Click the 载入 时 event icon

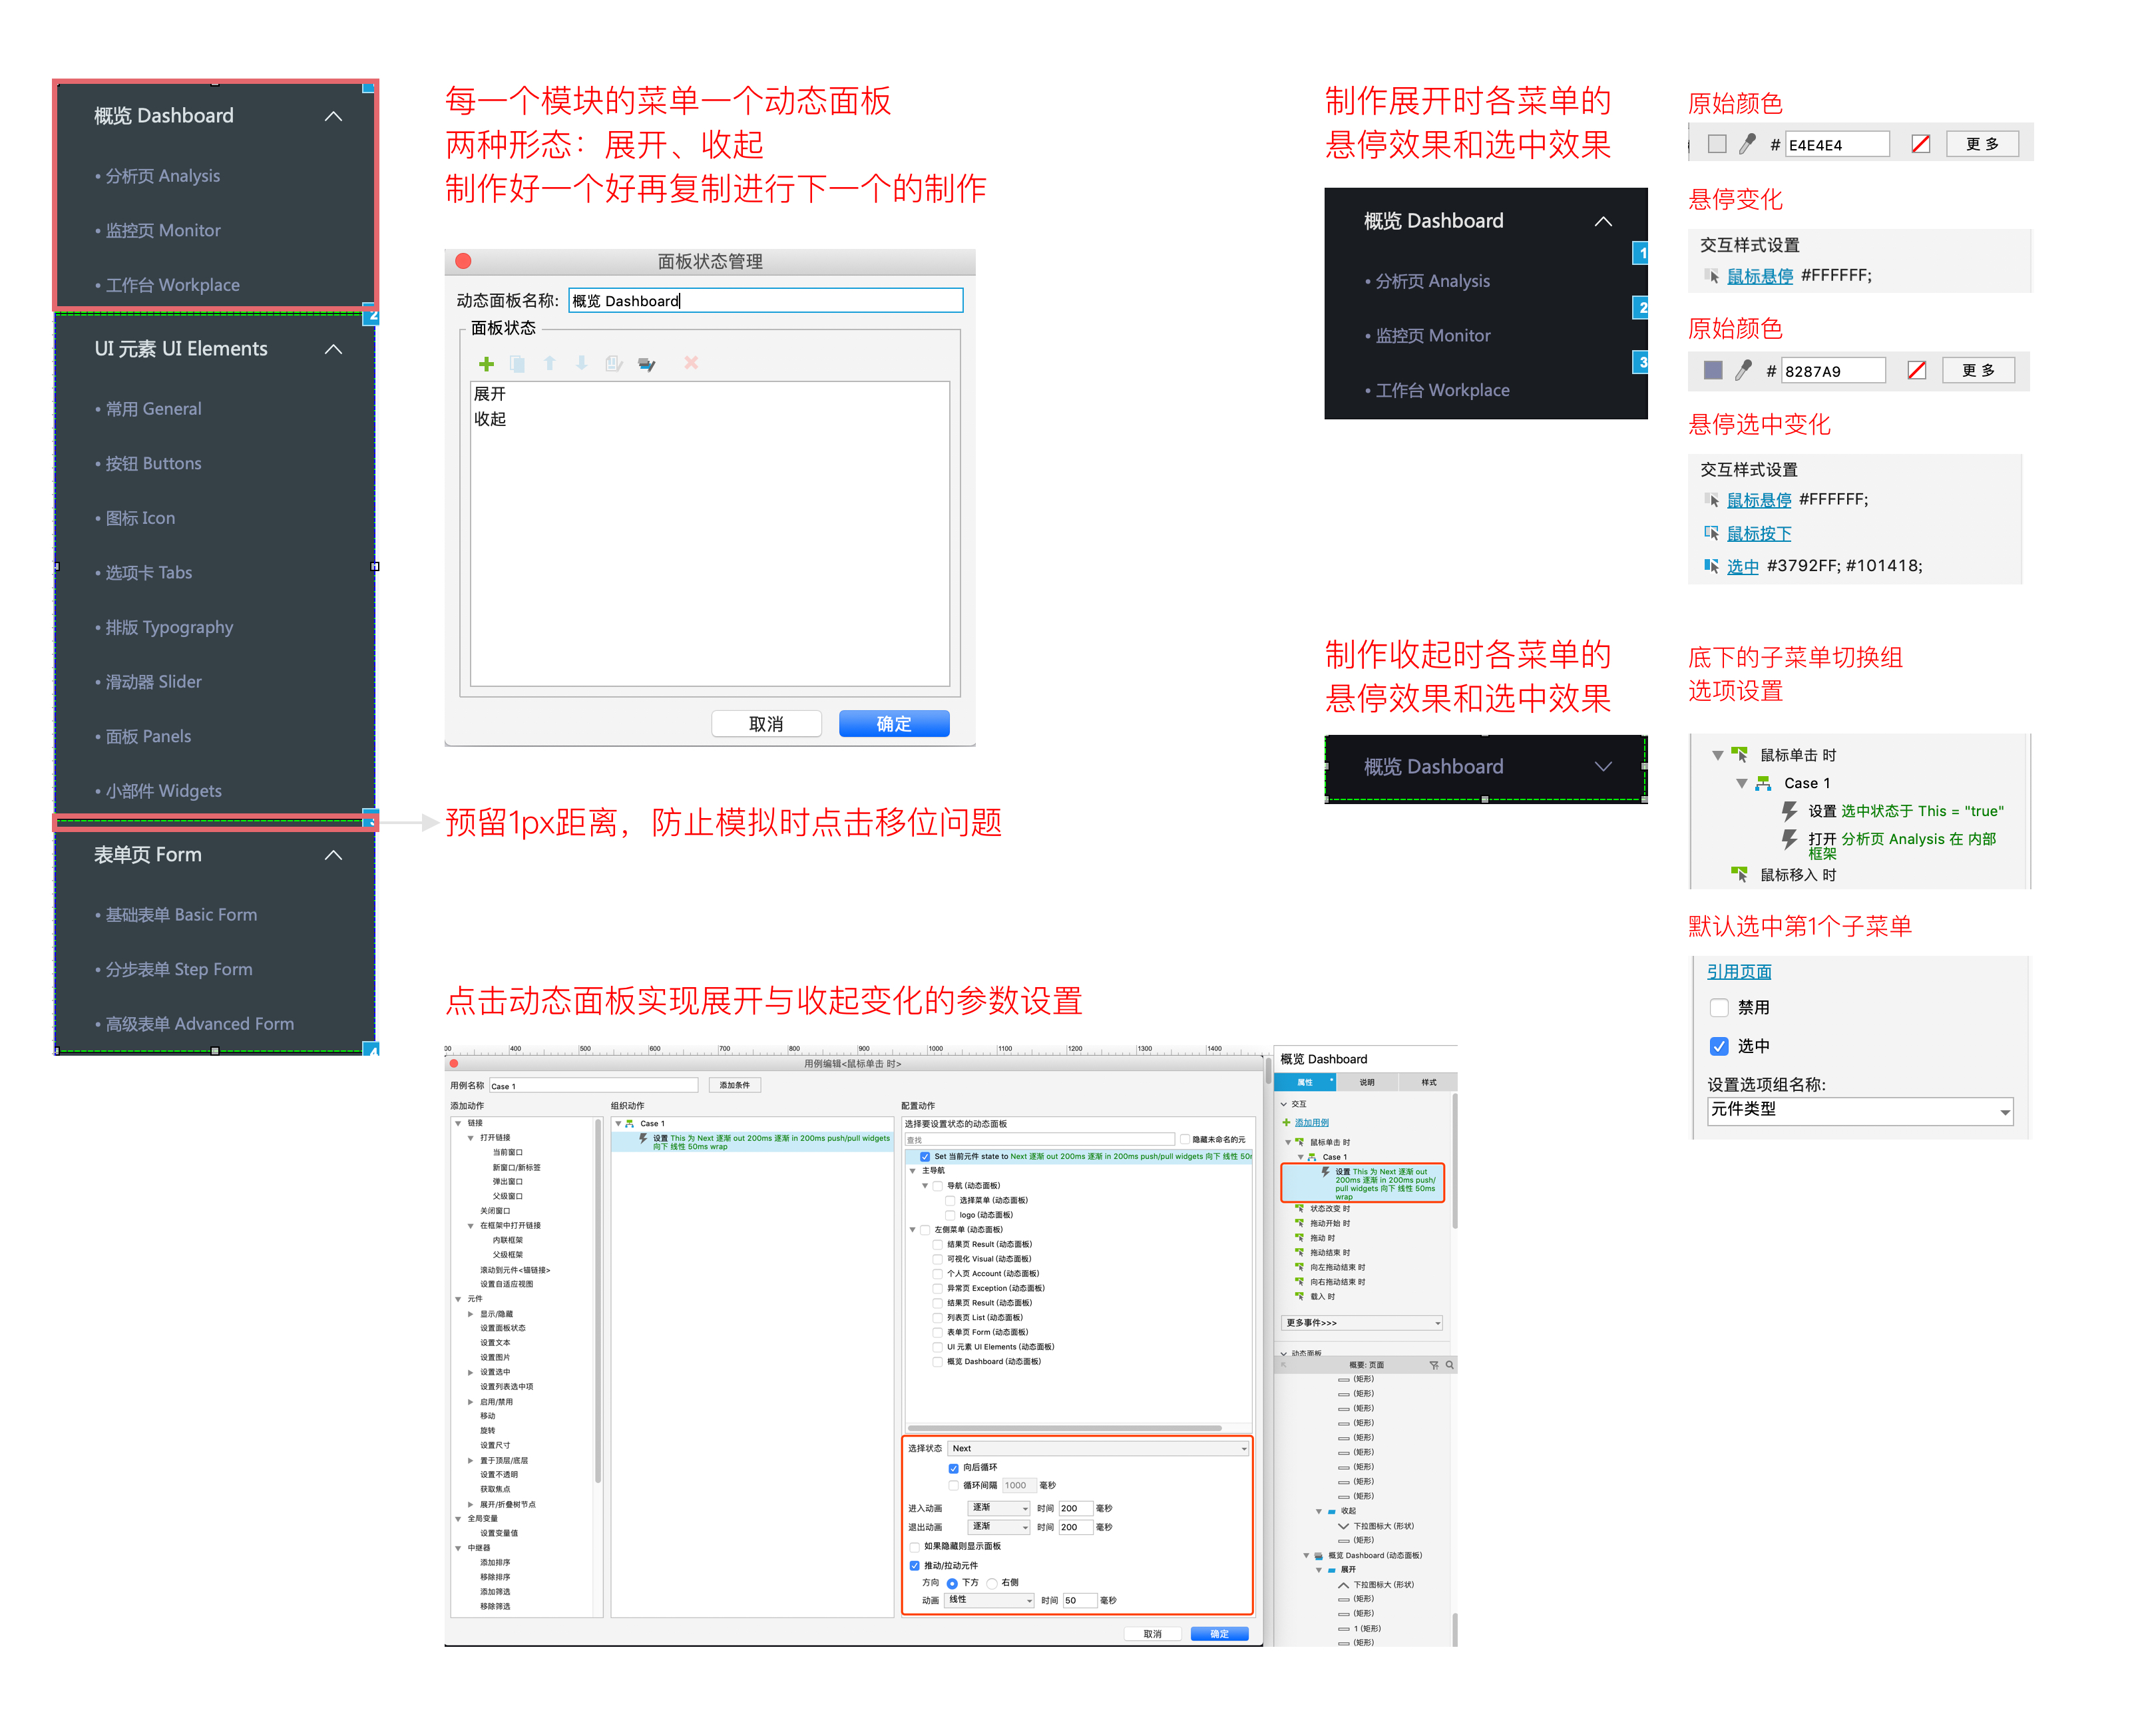(1300, 1297)
